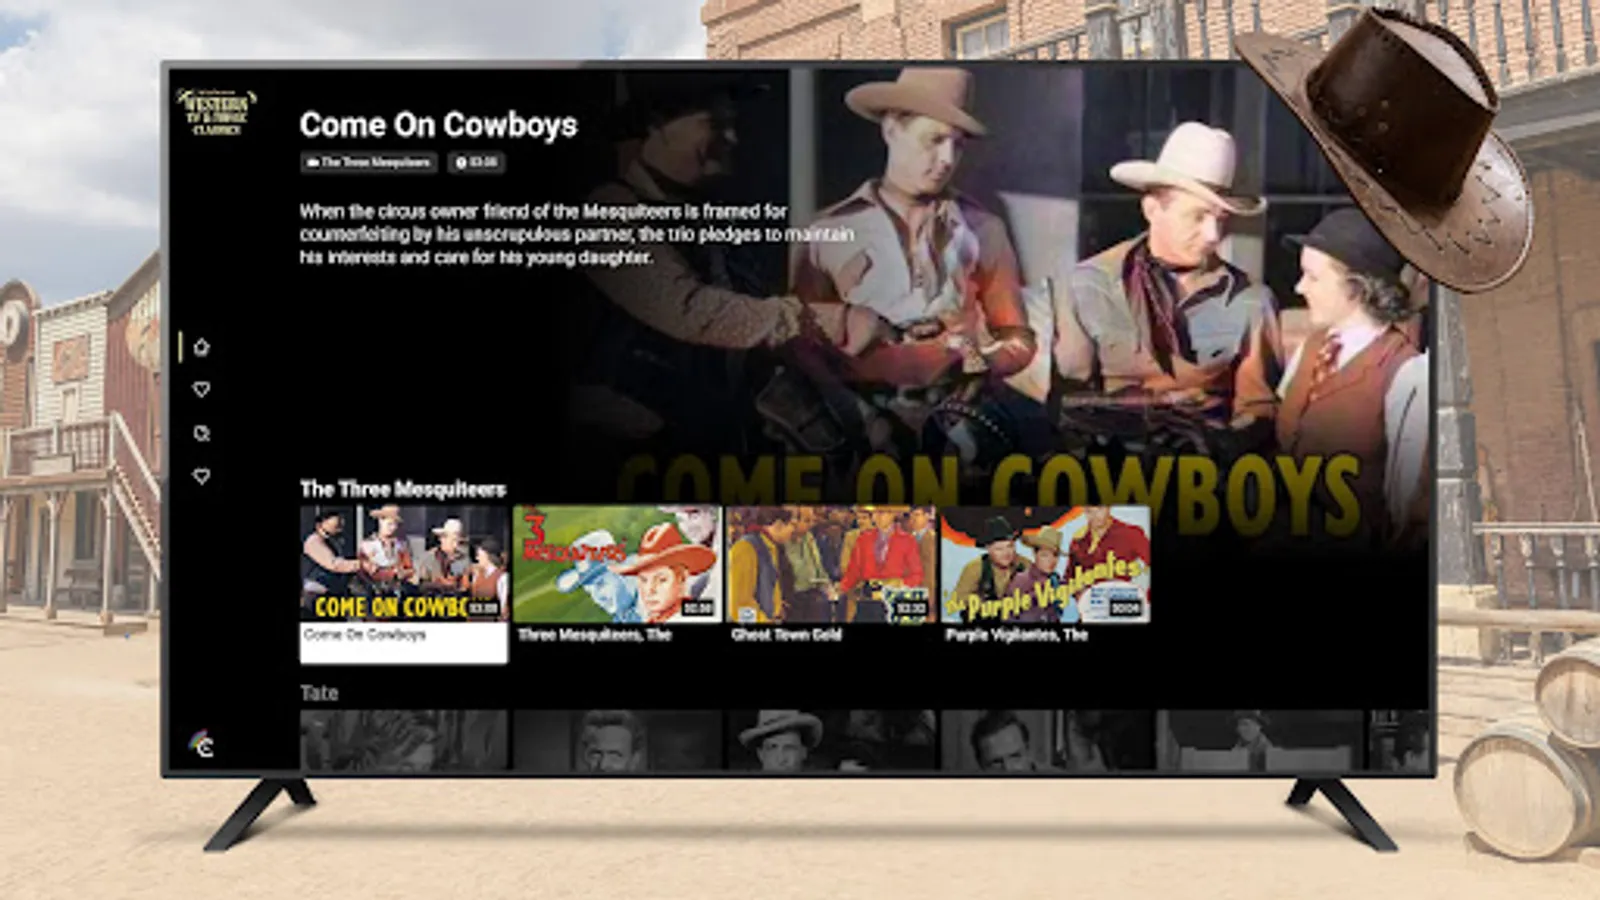Click the synopsis text about the circus owner
Screen dimensions: 1600x900
click(x=576, y=234)
